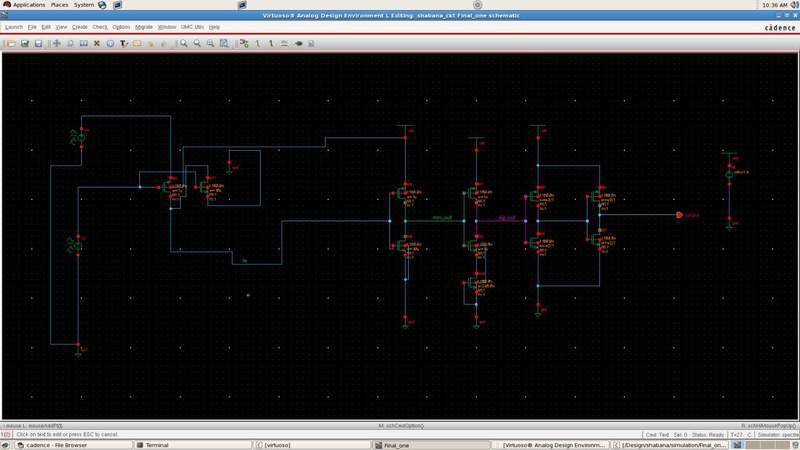This screenshot has height=450, width=800.
Task: Open the Places menu in top panel
Action: tap(59, 5)
